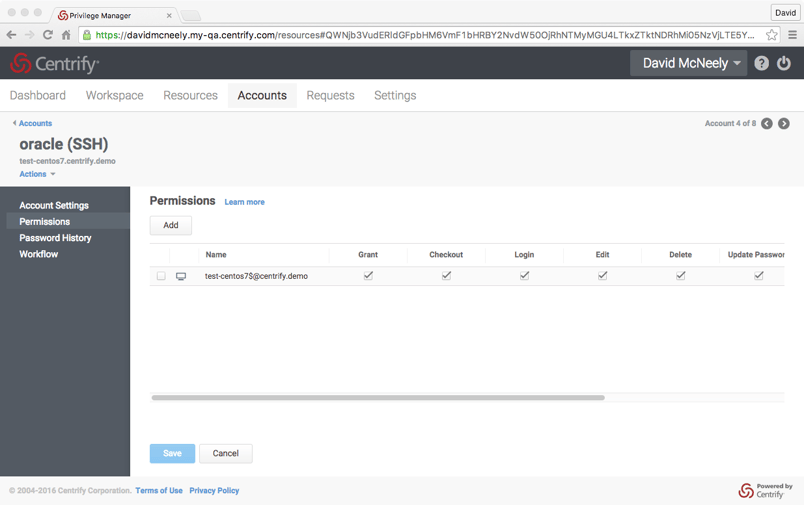Open Privacy Policy link
Screen dimensions: 804x505
pos(214,491)
